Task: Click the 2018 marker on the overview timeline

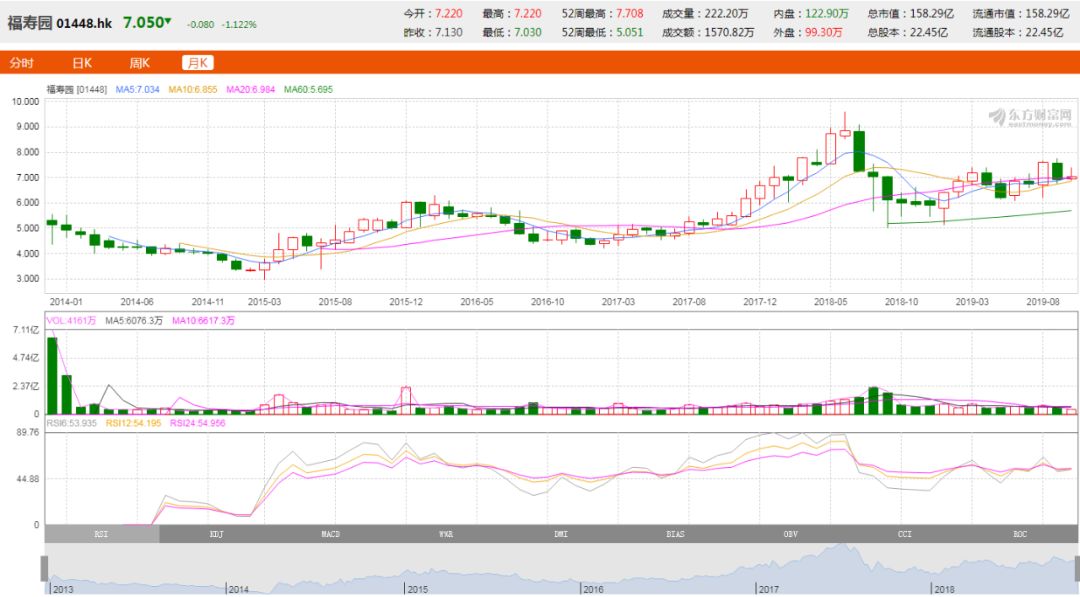Action: point(944,589)
